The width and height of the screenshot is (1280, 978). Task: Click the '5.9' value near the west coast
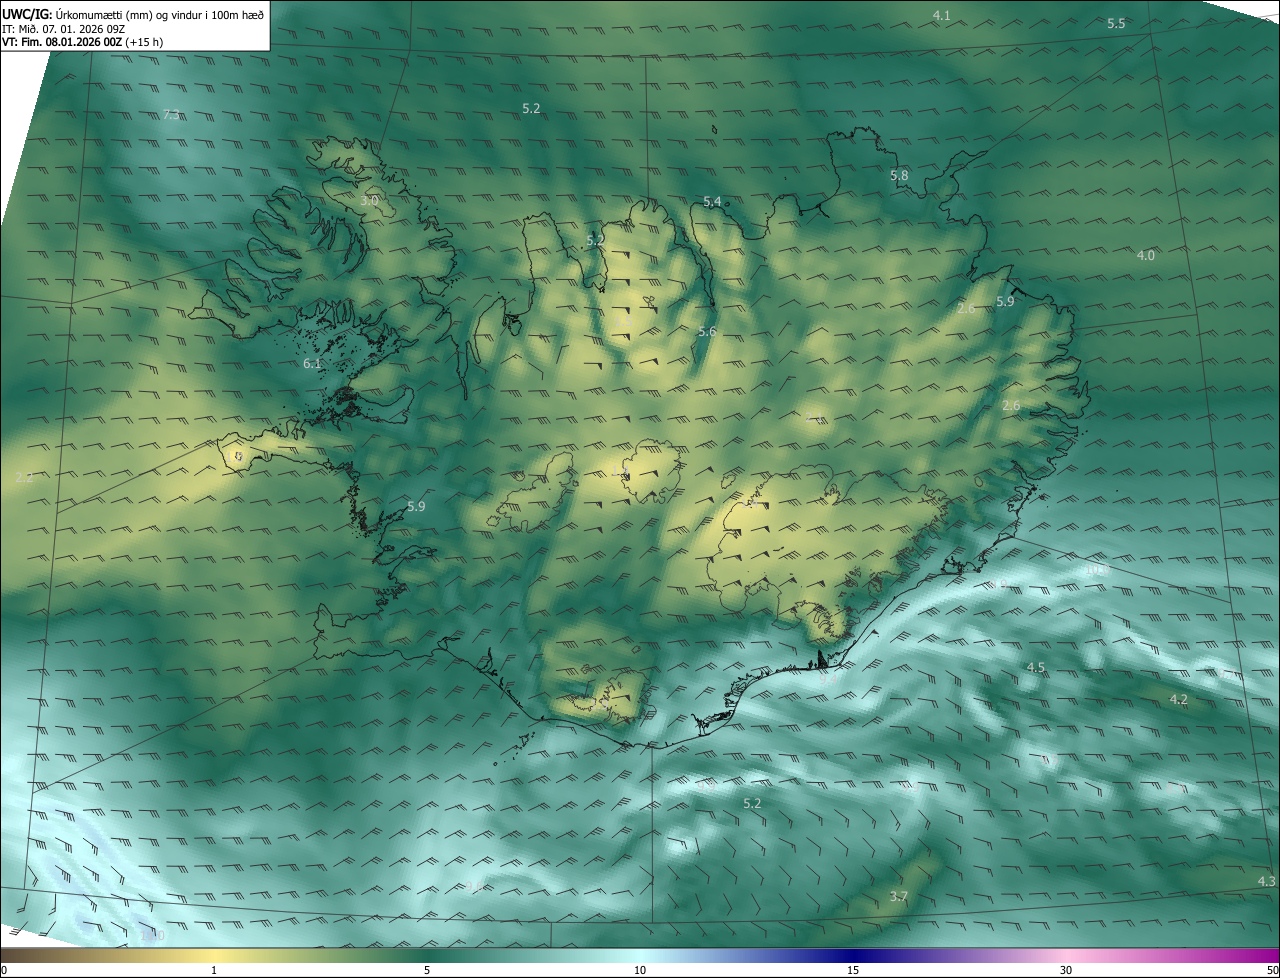tap(416, 506)
